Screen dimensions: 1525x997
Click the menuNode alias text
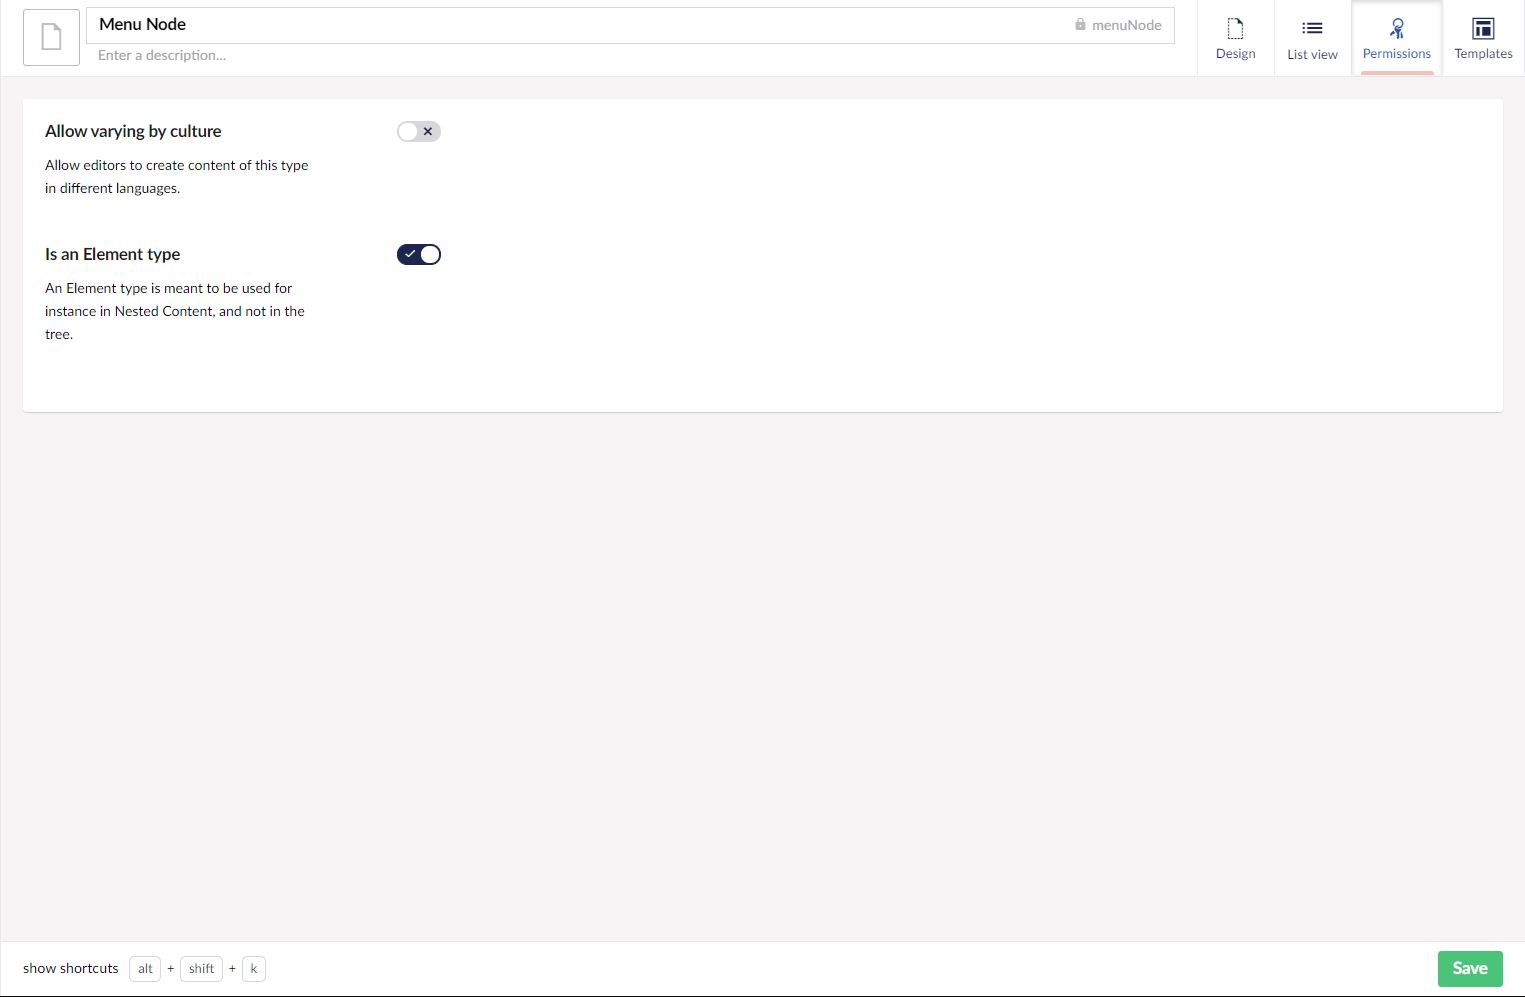(x=1126, y=25)
